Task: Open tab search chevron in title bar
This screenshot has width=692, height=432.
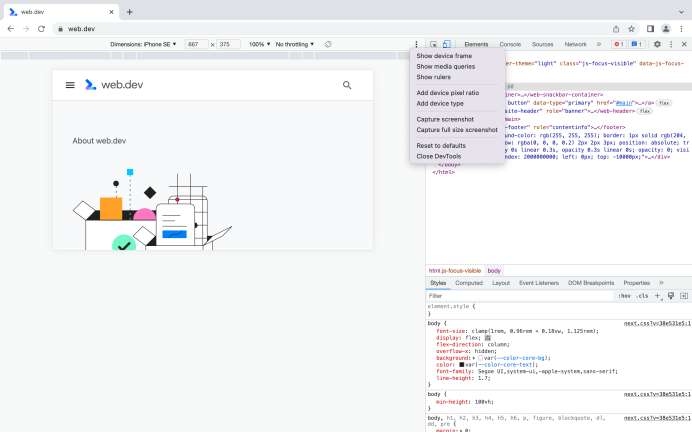Action: [x=681, y=12]
